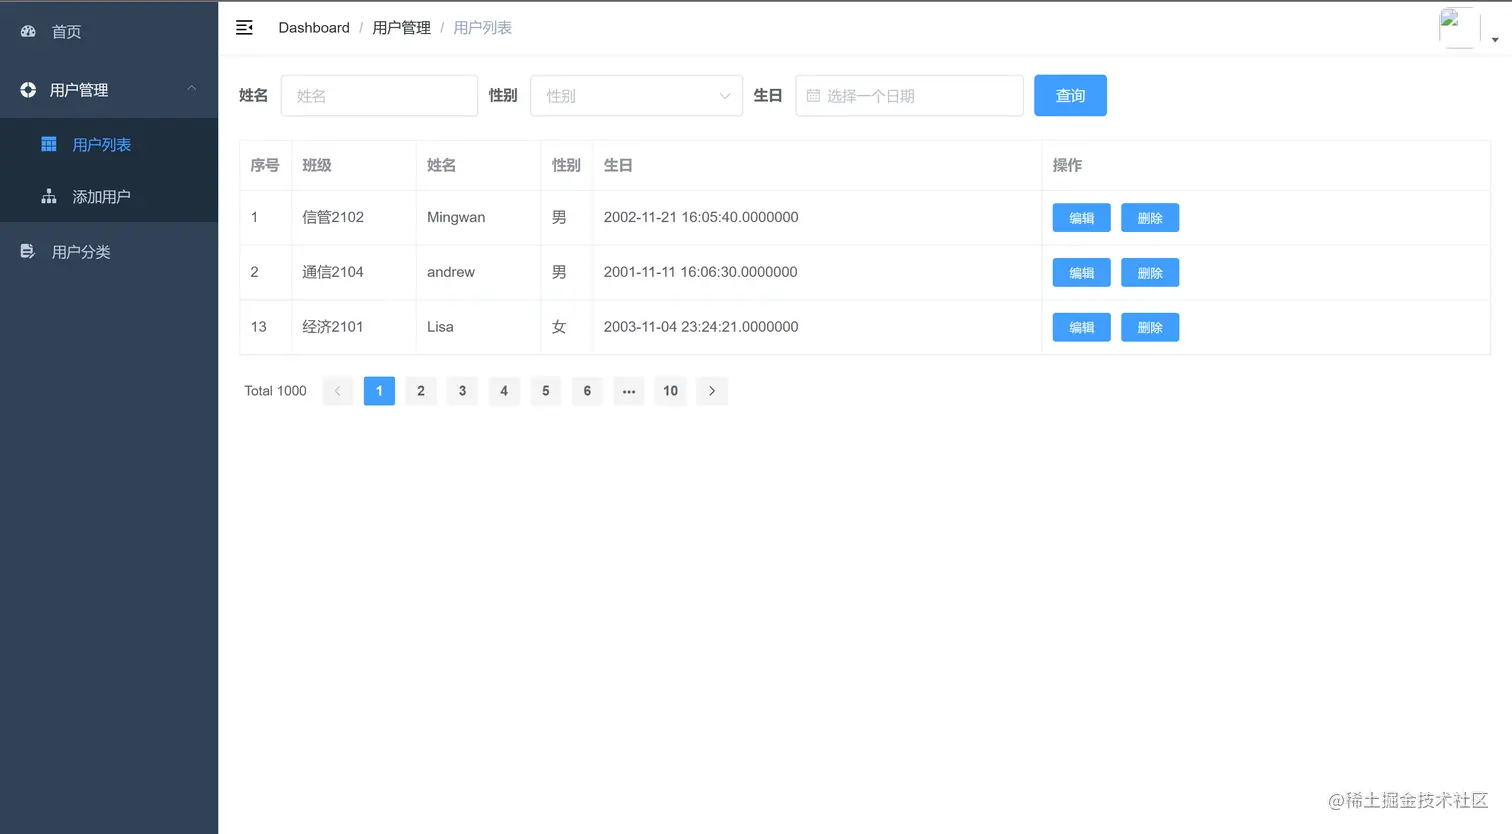1512x834 pixels.
Task: Select current page 1 in pagination
Action: coord(379,391)
